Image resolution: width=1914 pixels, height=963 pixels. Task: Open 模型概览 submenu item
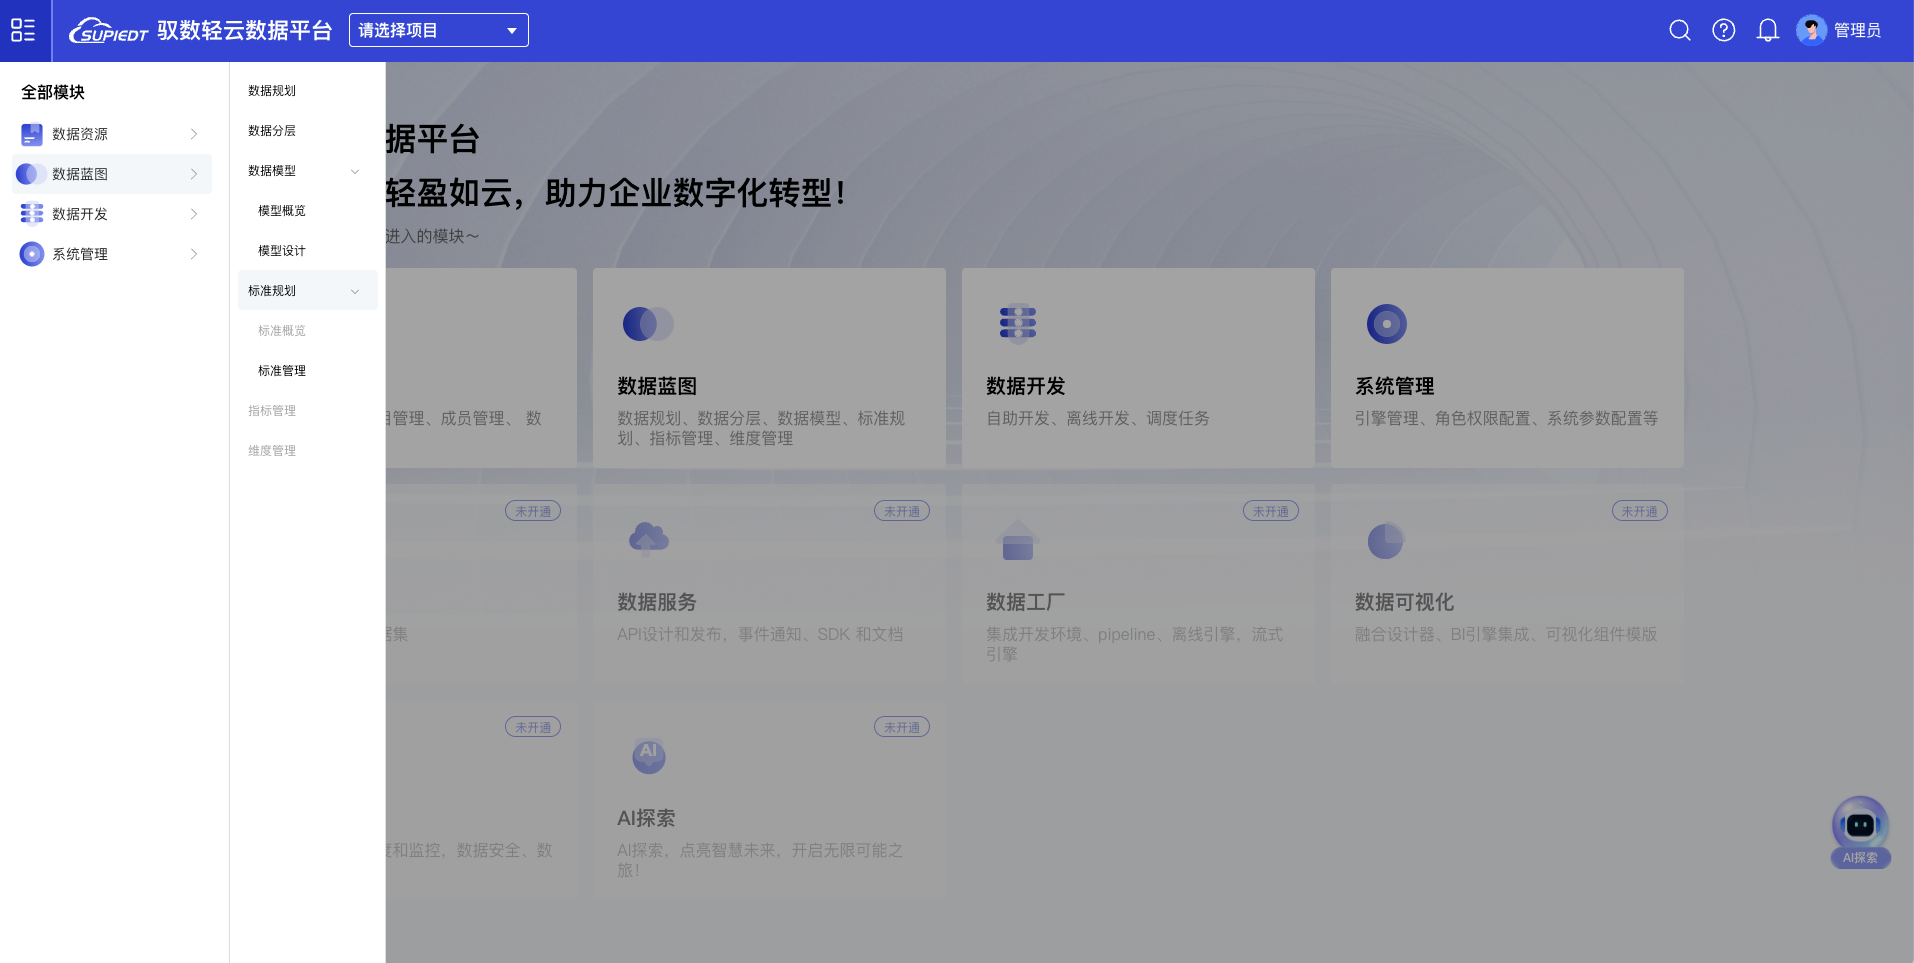point(282,211)
